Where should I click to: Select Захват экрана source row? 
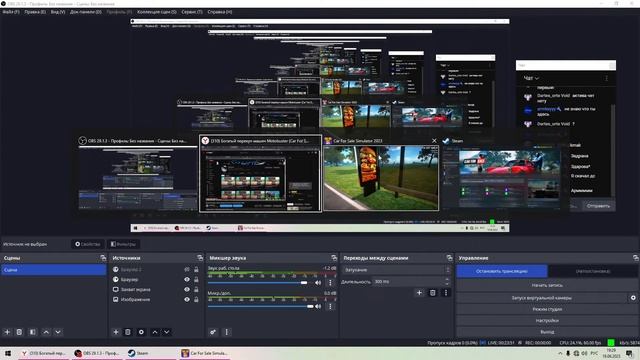click(156, 289)
